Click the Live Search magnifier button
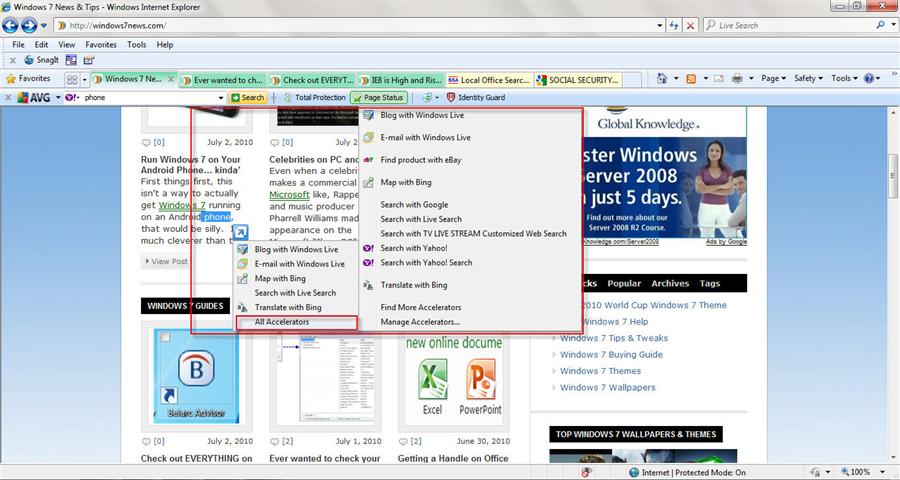Image resolution: width=900 pixels, height=480 pixels. 880,25
